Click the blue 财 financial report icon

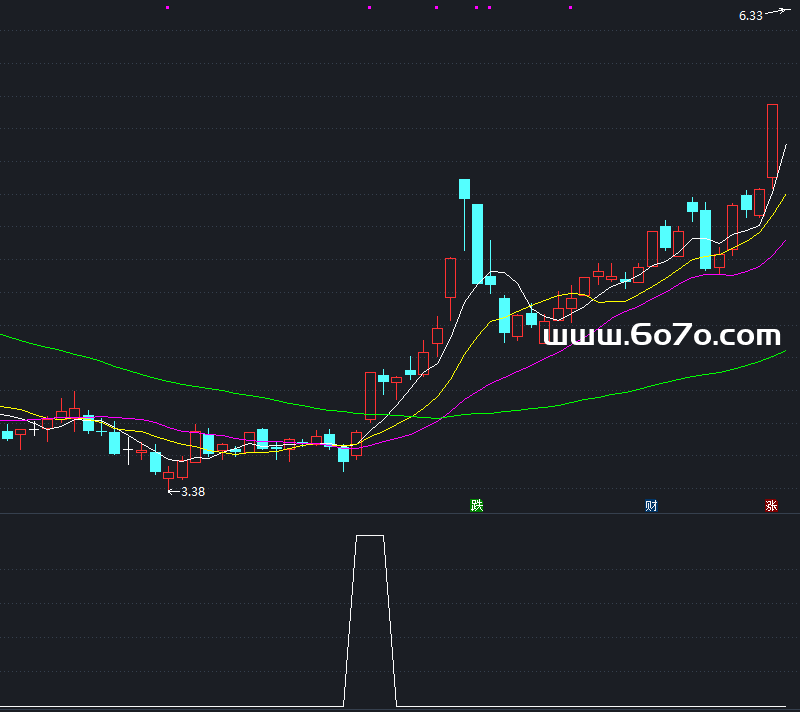[651, 505]
